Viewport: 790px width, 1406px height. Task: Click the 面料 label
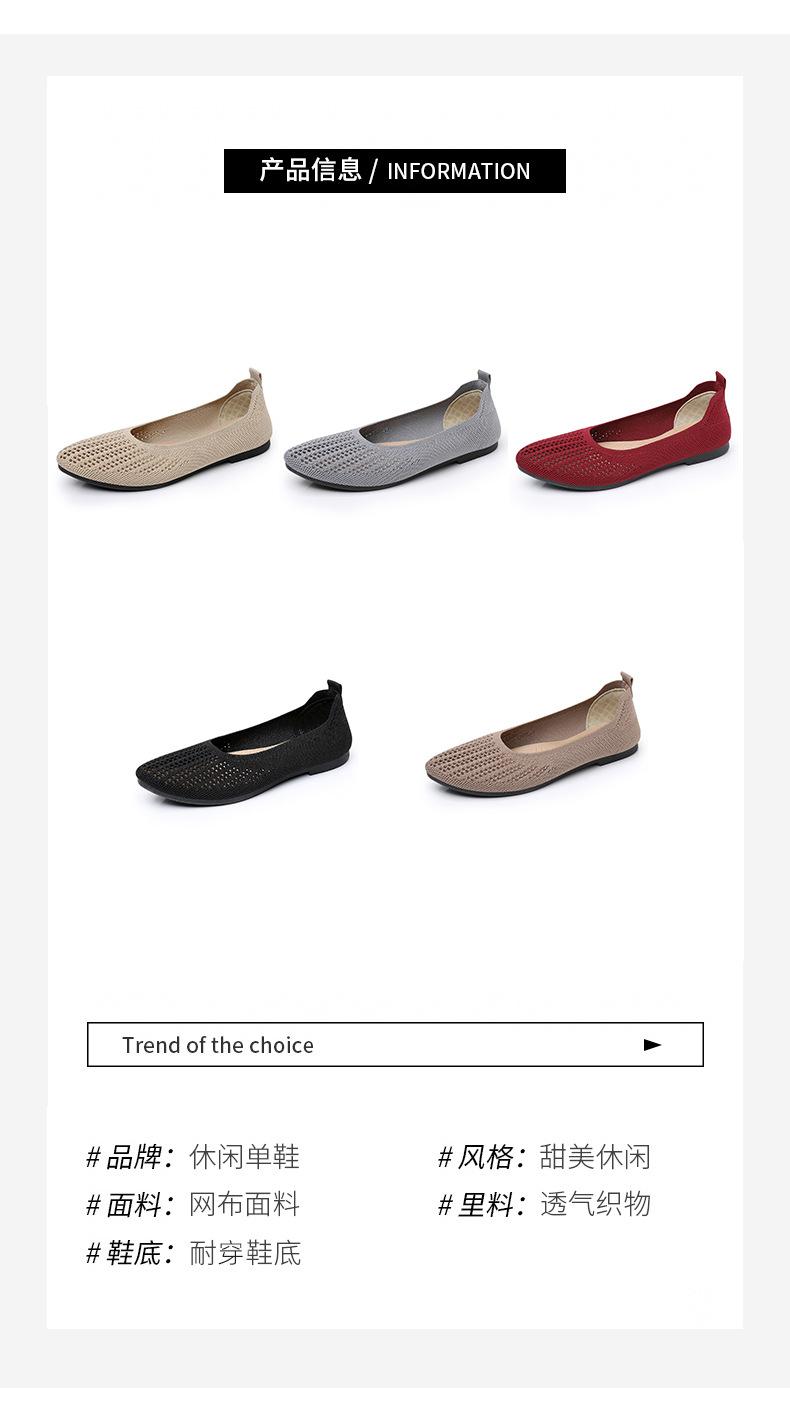tap(133, 1205)
